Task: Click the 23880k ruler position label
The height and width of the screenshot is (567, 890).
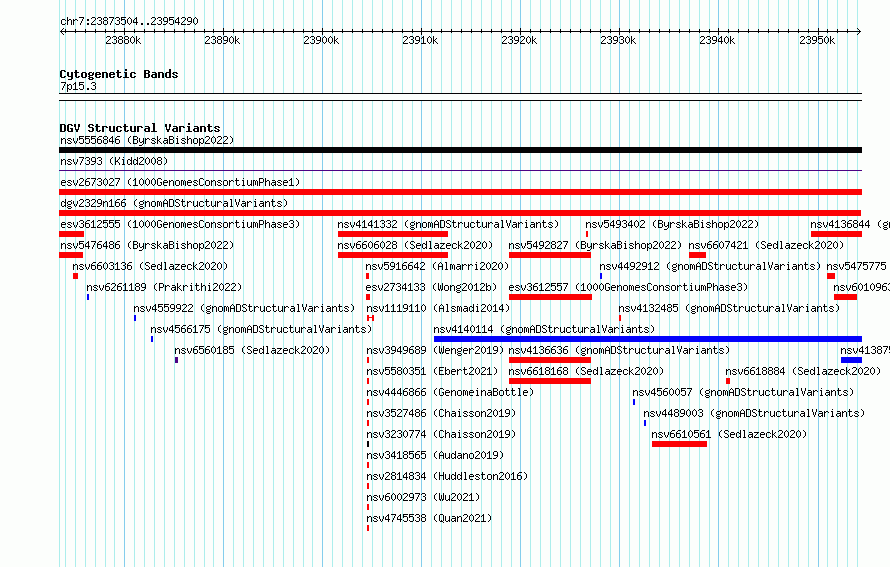Action: pos(123,40)
